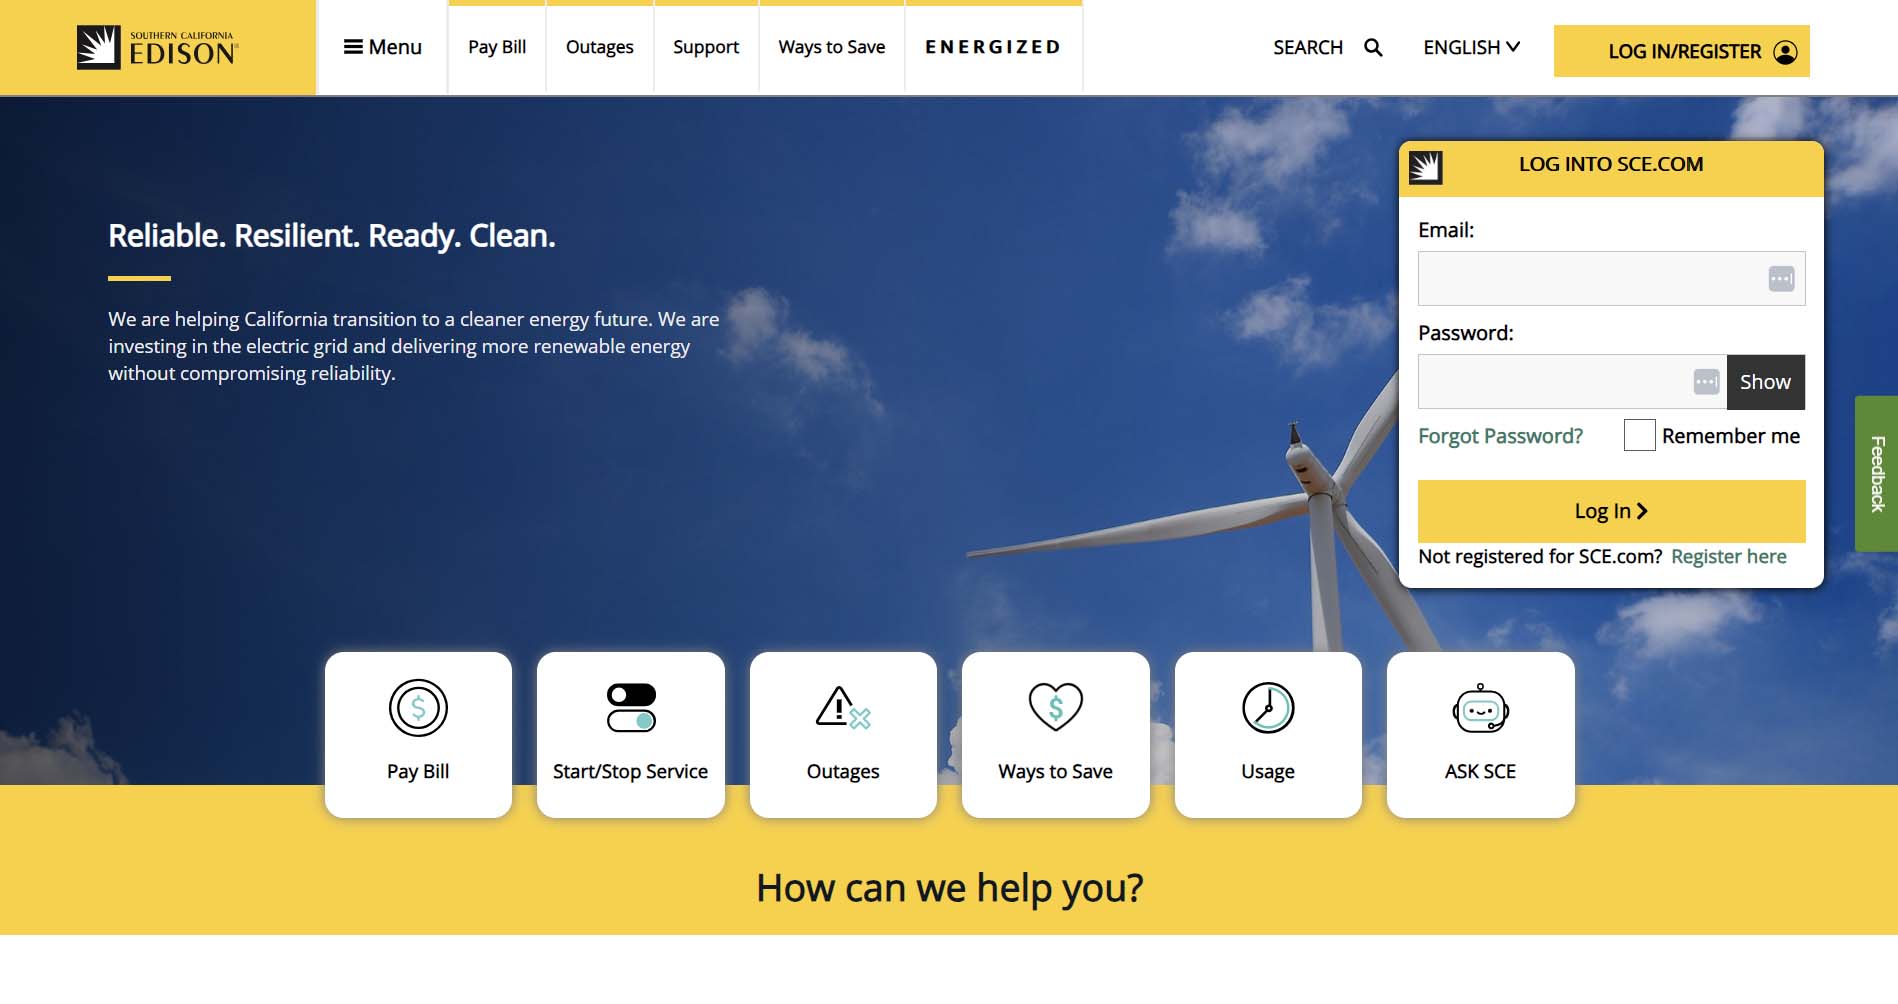Image resolution: width=1898 pixels, height=1004 pixels.
Task: Open the Feedback side tab
Action: (x=1877, y=473)
